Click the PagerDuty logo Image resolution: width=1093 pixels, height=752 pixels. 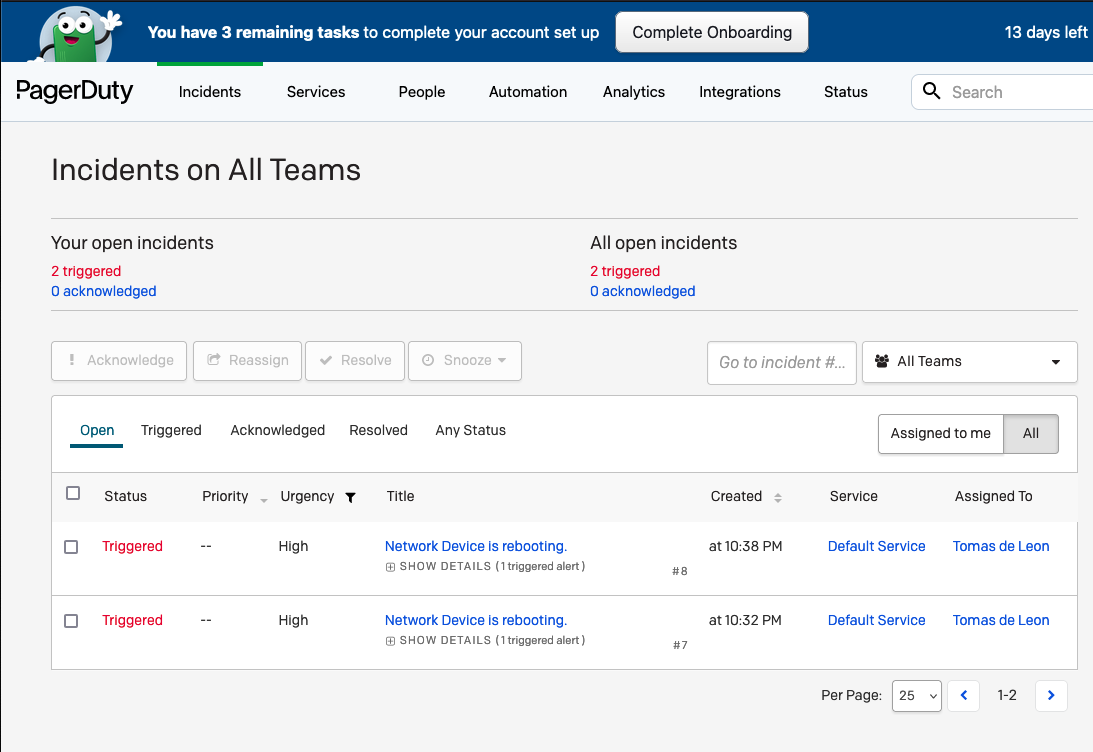(x=74, y=91)
